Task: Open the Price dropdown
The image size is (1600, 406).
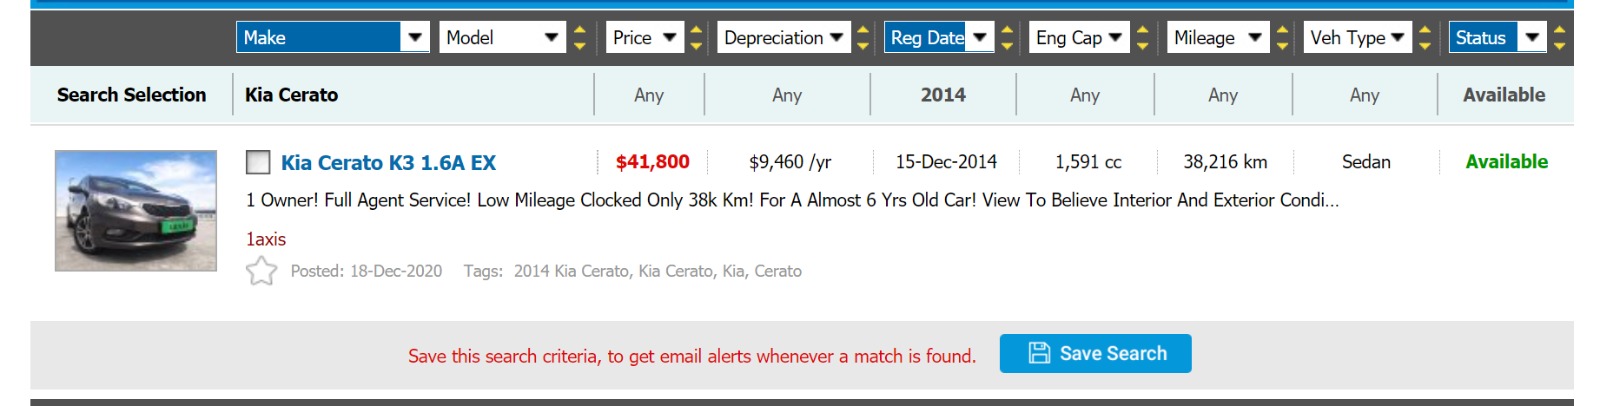Action: point(645,38)
